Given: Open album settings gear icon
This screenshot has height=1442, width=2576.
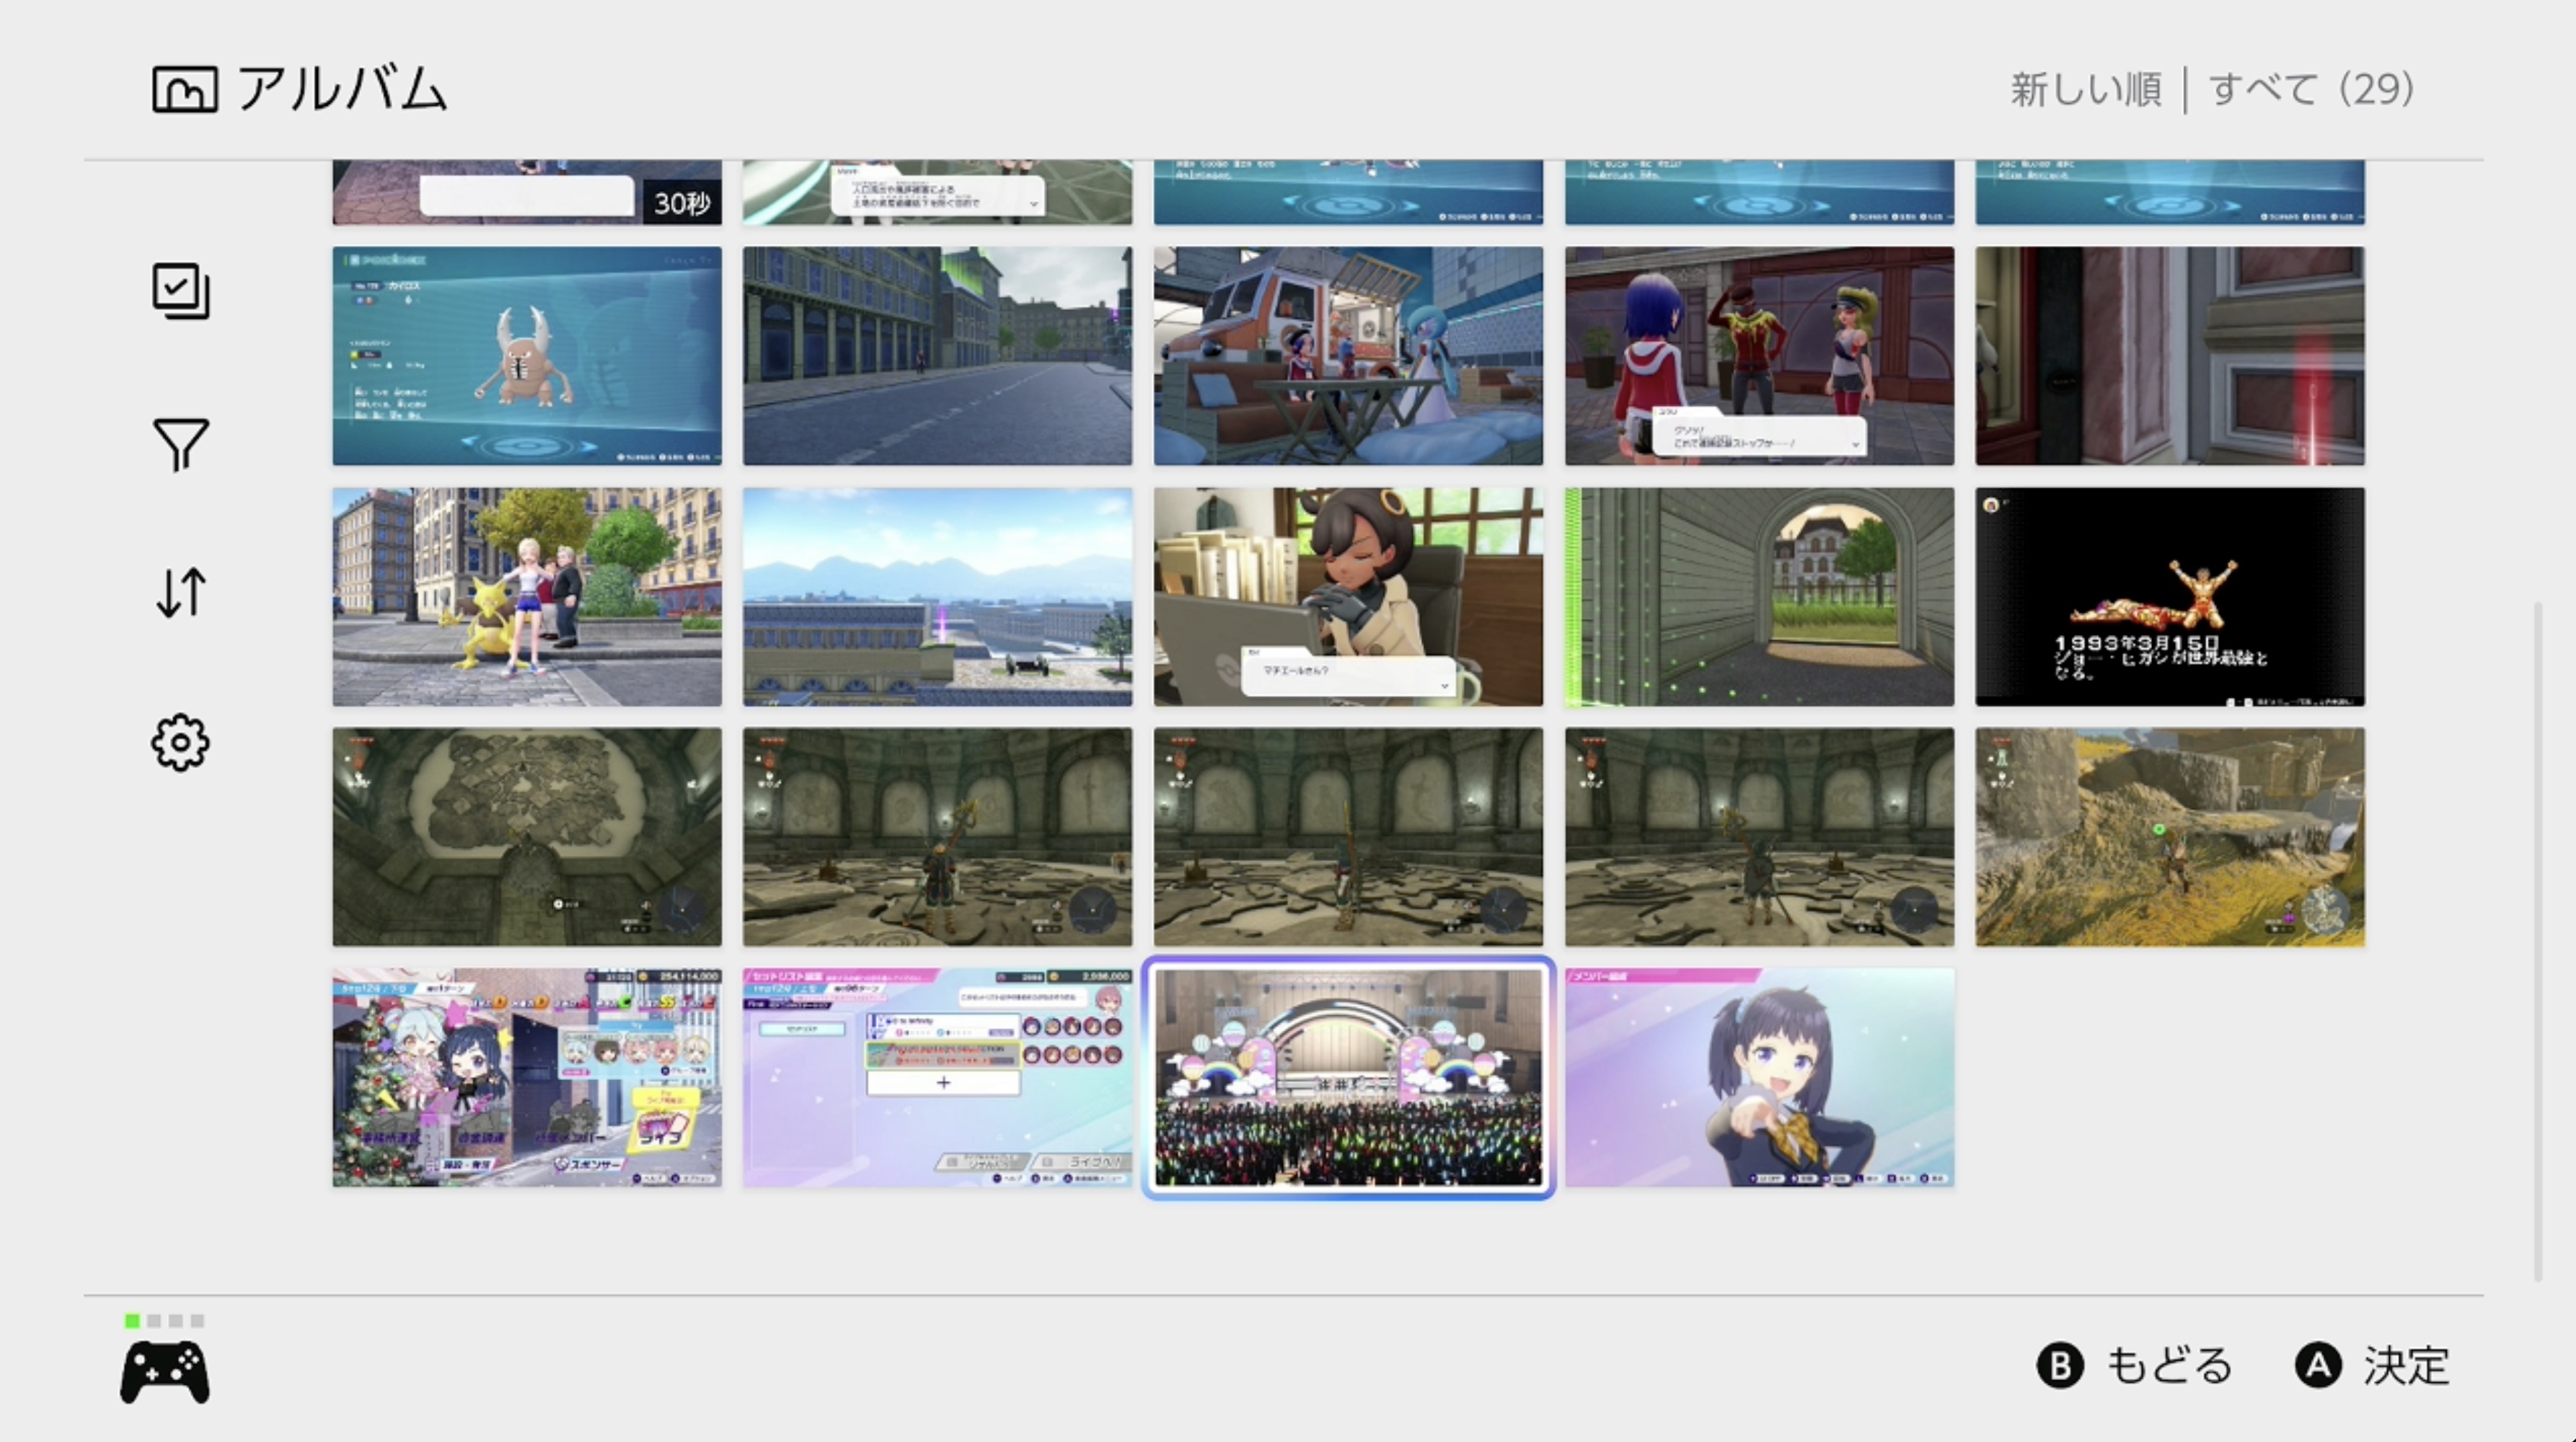Looking at the screenshot, I should point(181,742).
